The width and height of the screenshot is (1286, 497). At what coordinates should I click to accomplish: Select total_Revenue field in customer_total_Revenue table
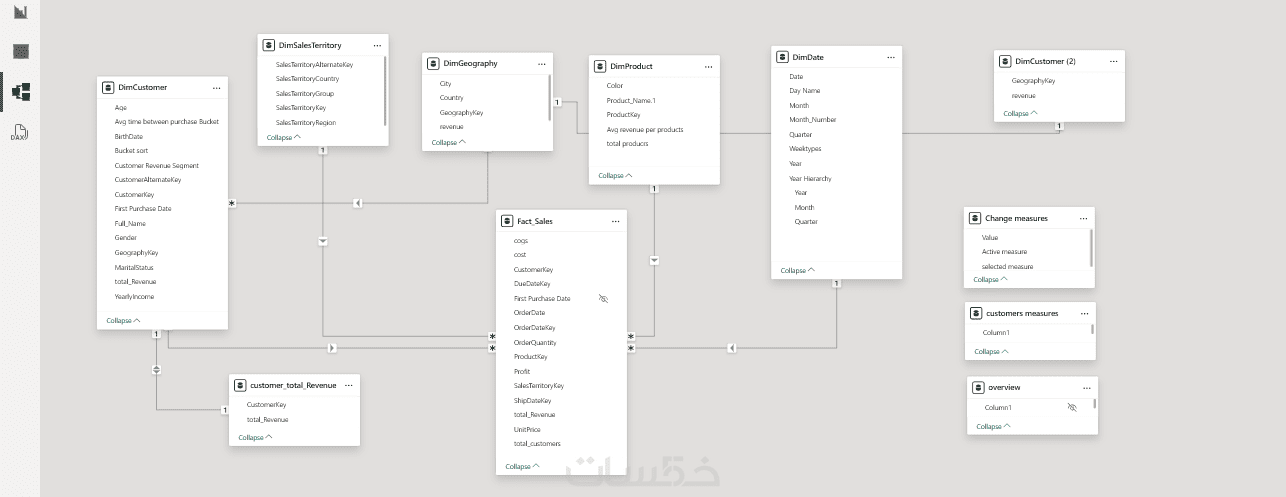267,420
